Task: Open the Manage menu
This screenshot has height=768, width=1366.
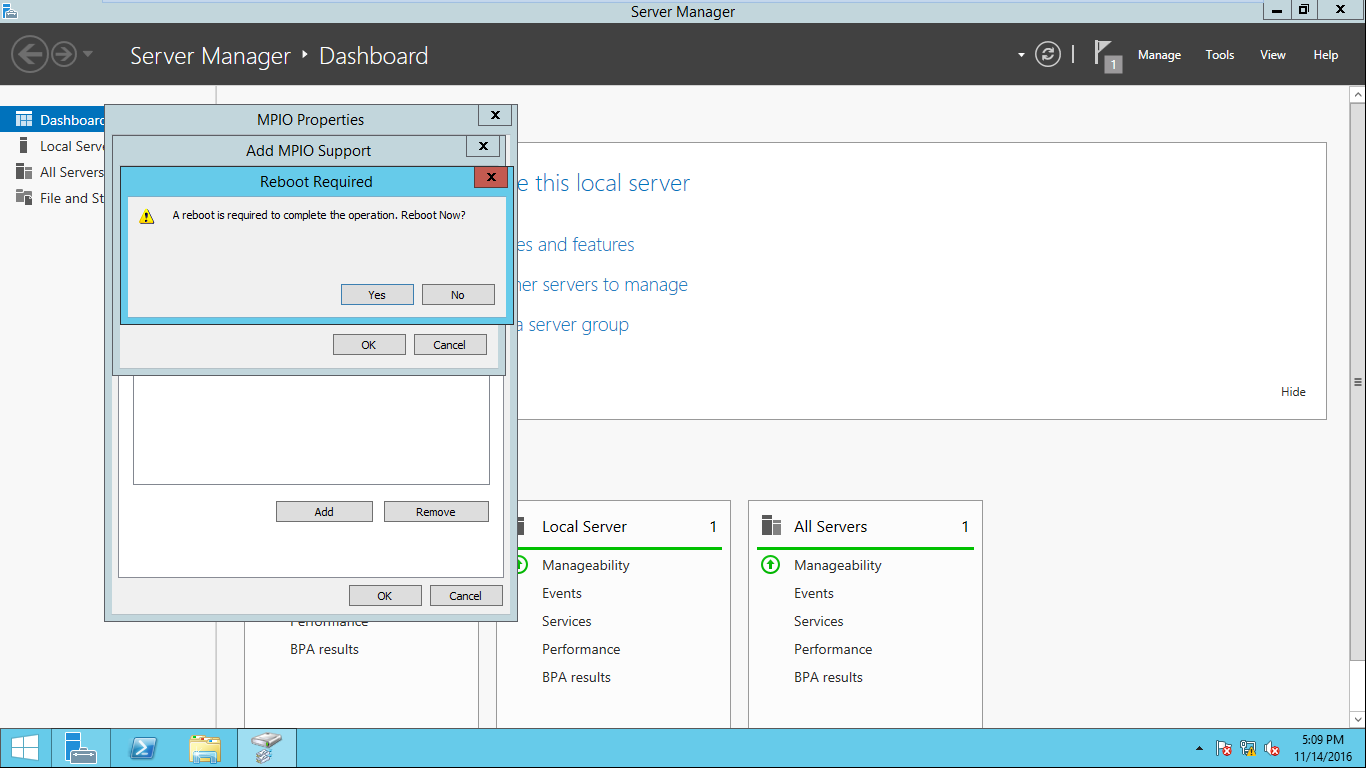Action: click(1159, 55)
